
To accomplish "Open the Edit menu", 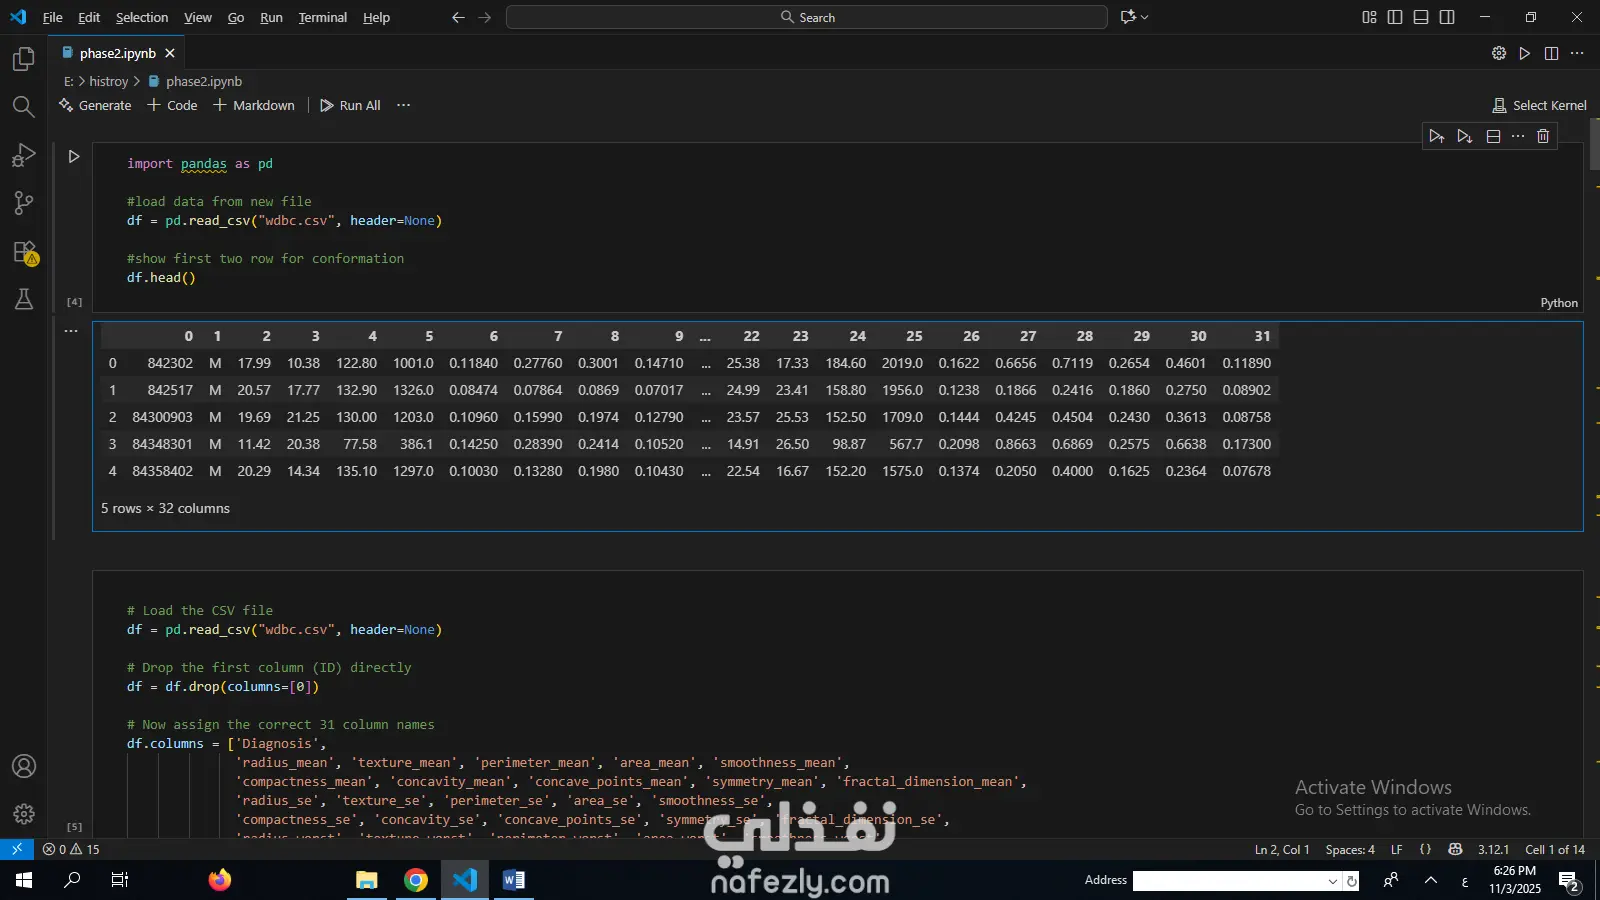I will click(89, 17).
